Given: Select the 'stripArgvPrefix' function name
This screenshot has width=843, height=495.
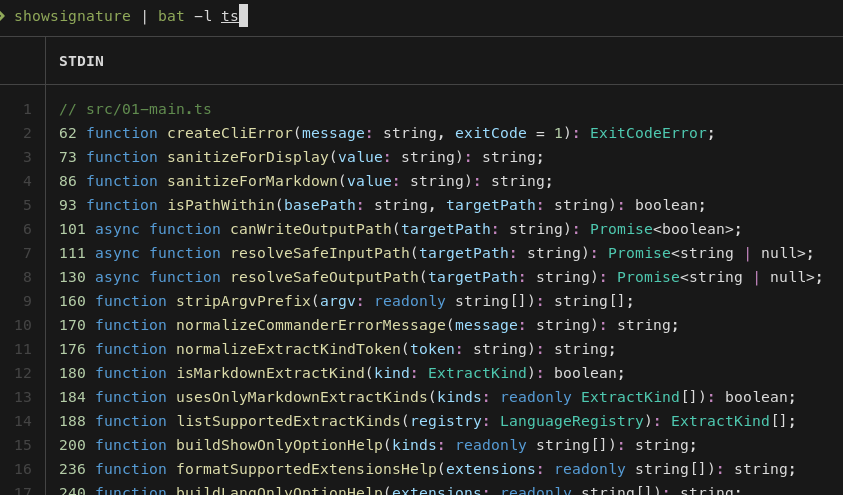Looking at the screenshot, I should [244, 300].
